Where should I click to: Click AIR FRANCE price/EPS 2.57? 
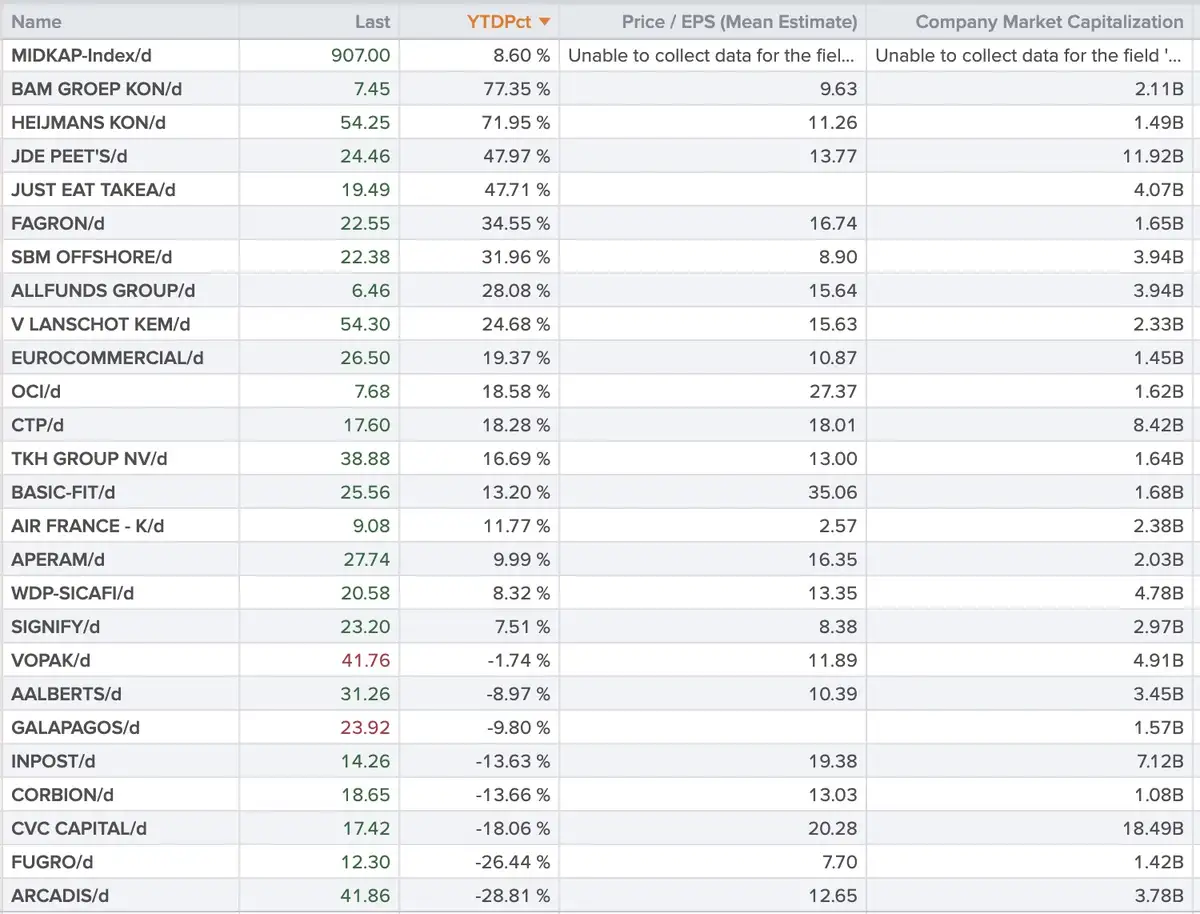point(837,526)
